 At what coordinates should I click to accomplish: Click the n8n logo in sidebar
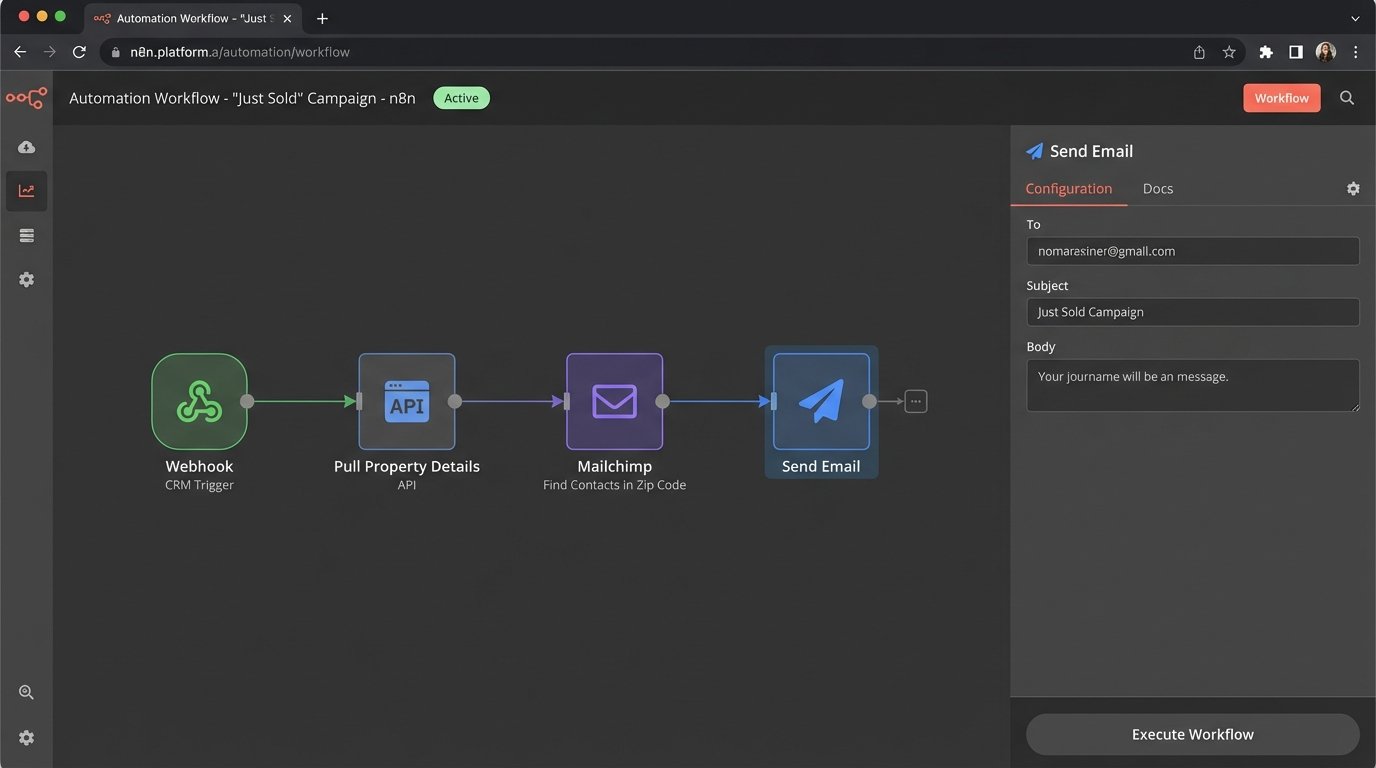[26, 98]
